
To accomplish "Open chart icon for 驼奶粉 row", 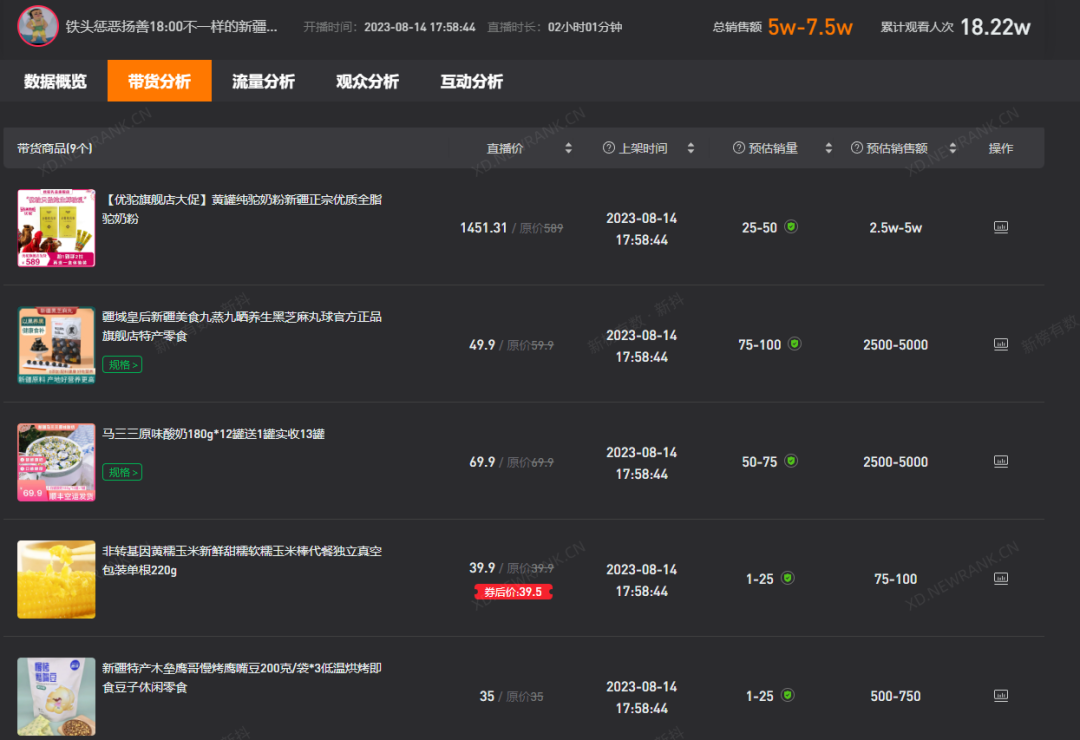I will [1001, 227].
